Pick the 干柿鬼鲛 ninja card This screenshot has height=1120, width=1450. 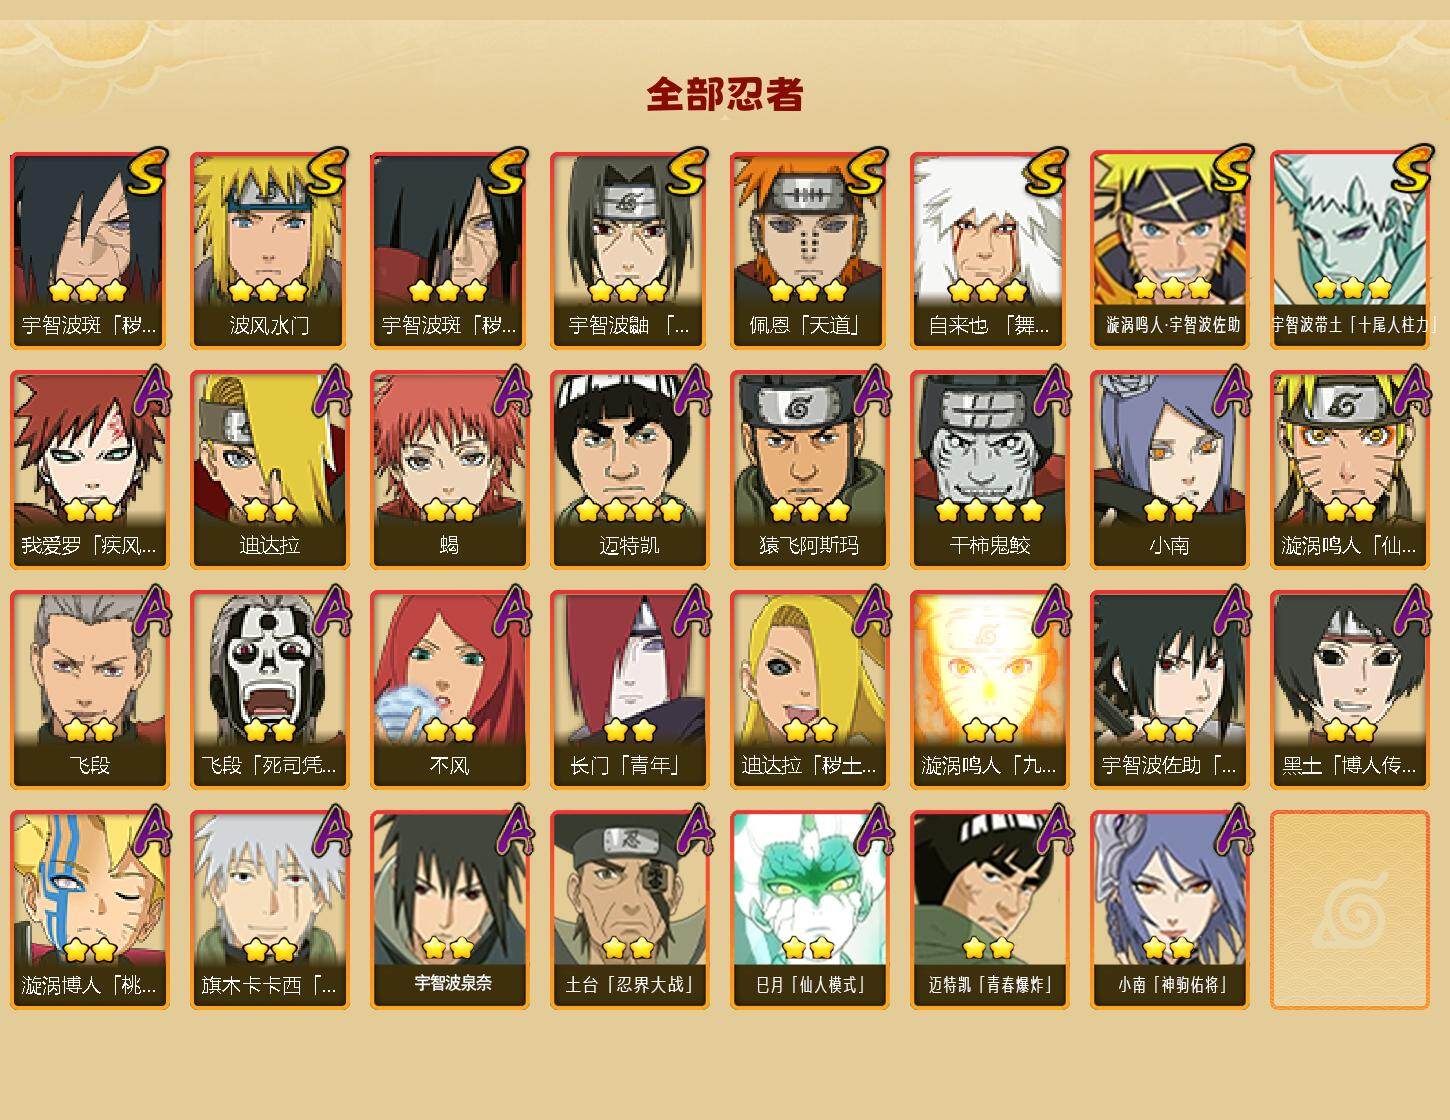coord(989,470)
